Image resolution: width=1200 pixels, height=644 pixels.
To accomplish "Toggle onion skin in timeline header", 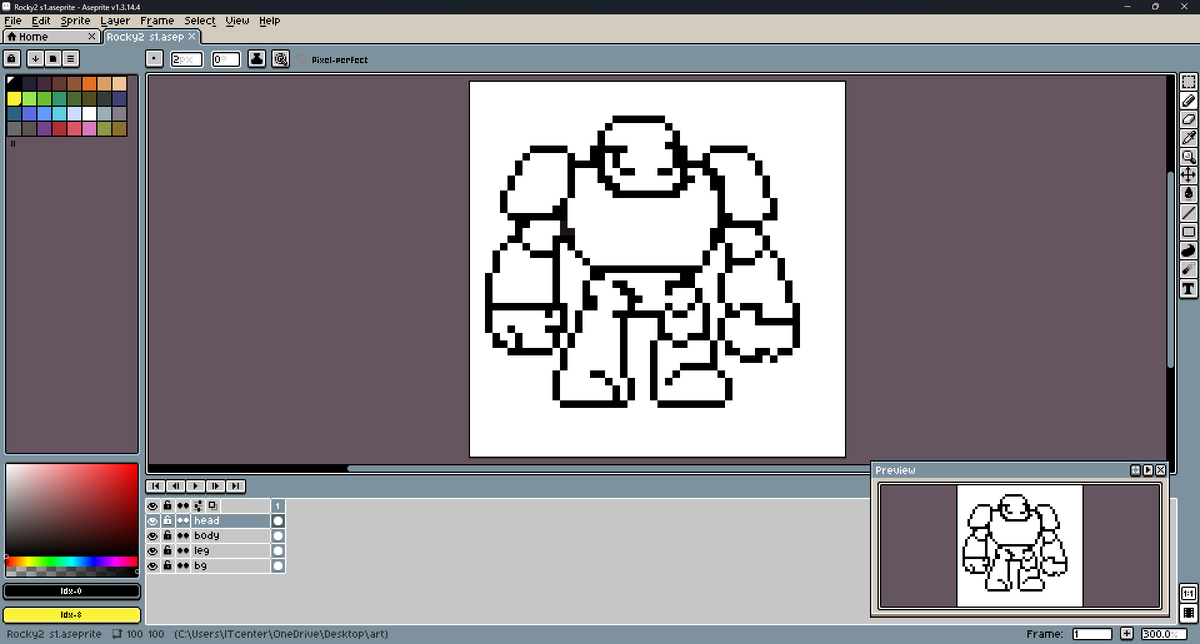I will [213, 506].
